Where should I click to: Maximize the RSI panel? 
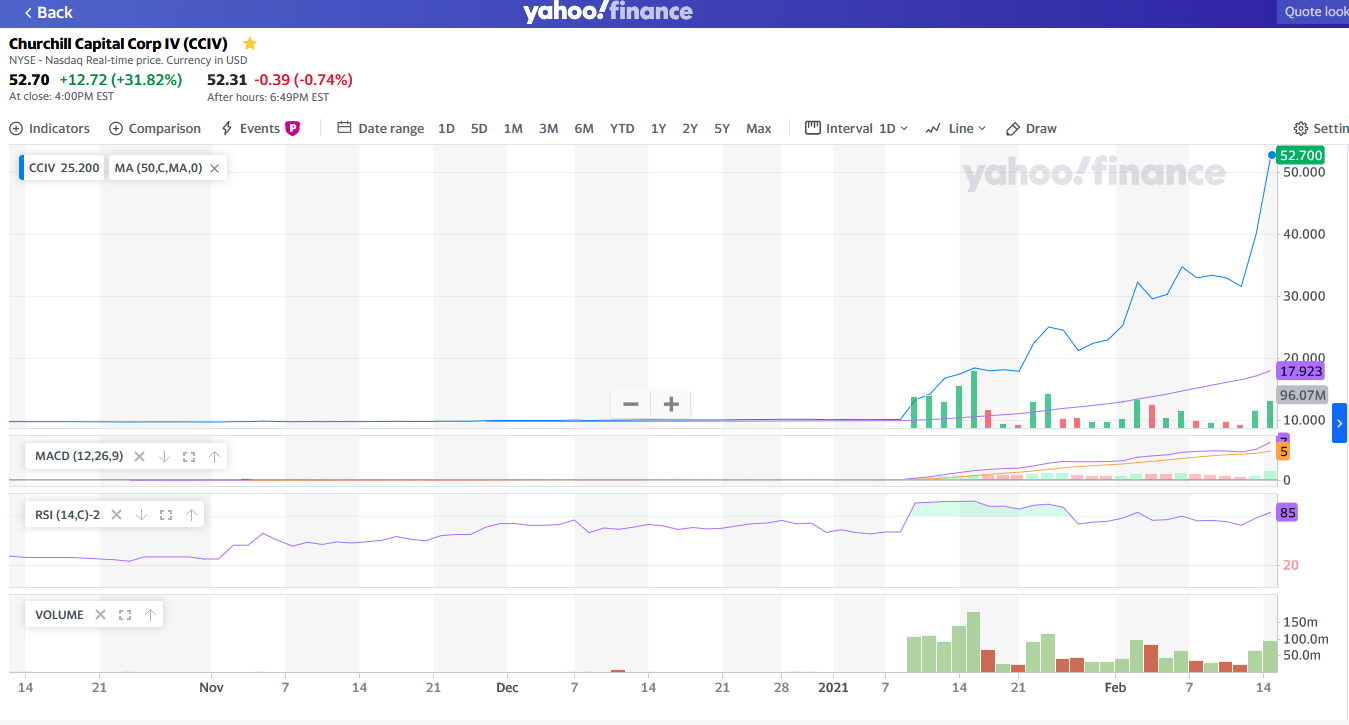pyautogui.click(x=166, y=515)
